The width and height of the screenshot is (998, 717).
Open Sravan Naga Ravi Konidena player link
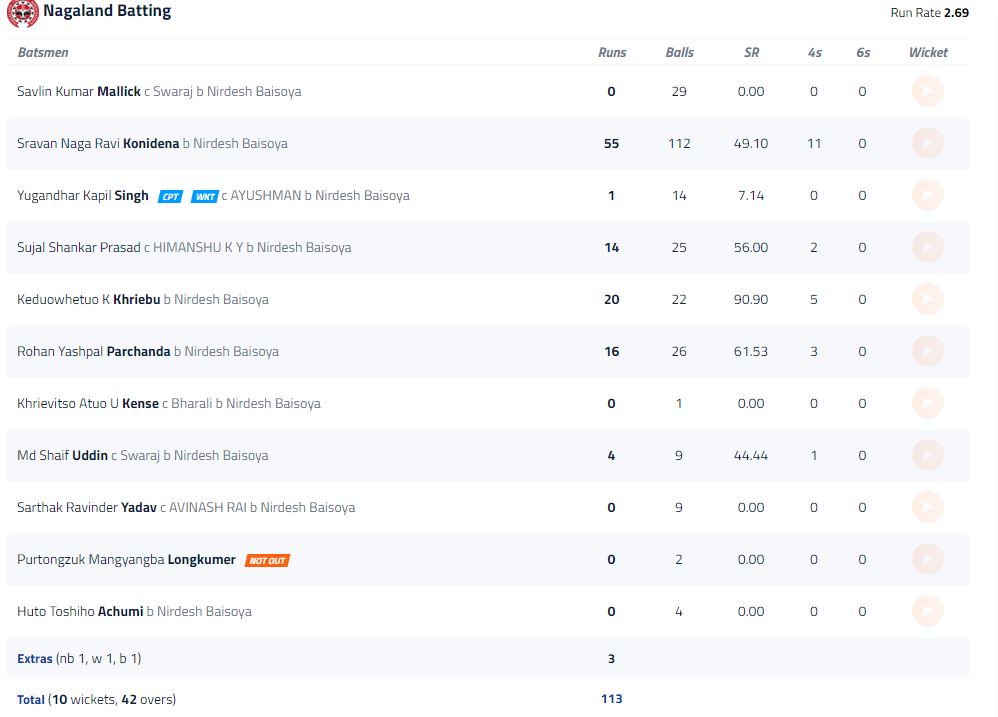point(98,143)
